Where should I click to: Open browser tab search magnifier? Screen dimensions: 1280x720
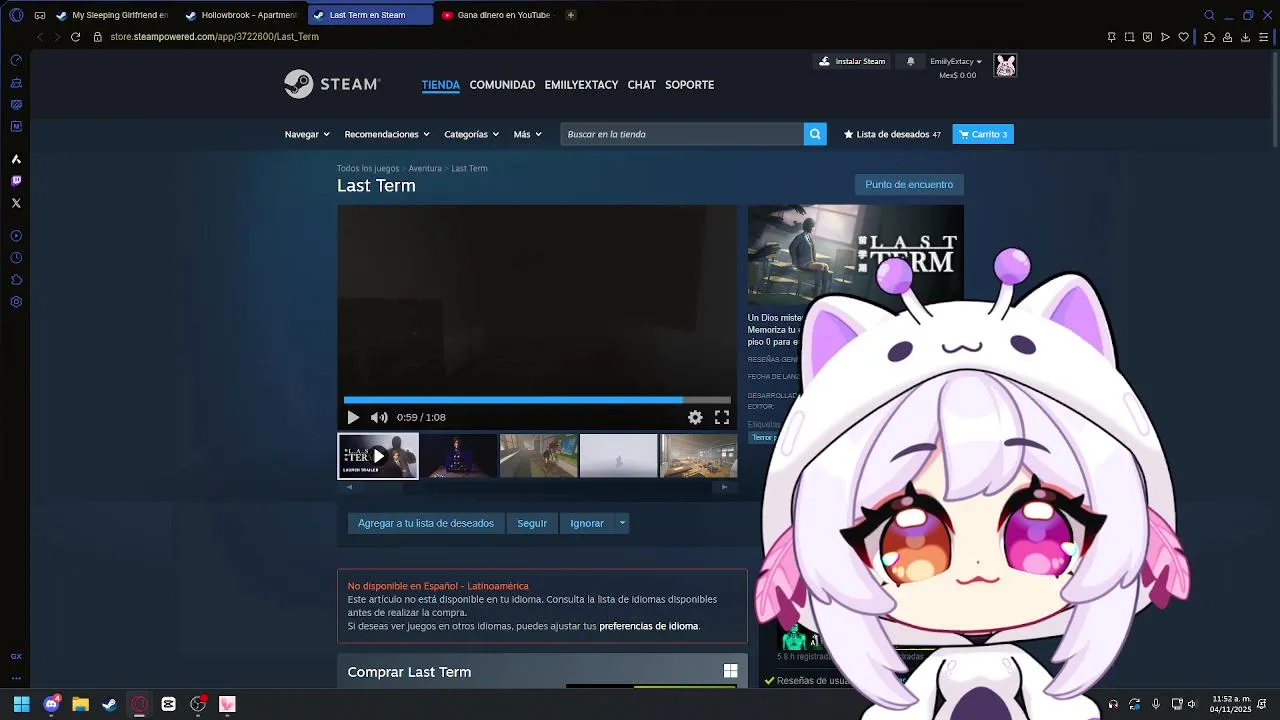coord(1209,15)
